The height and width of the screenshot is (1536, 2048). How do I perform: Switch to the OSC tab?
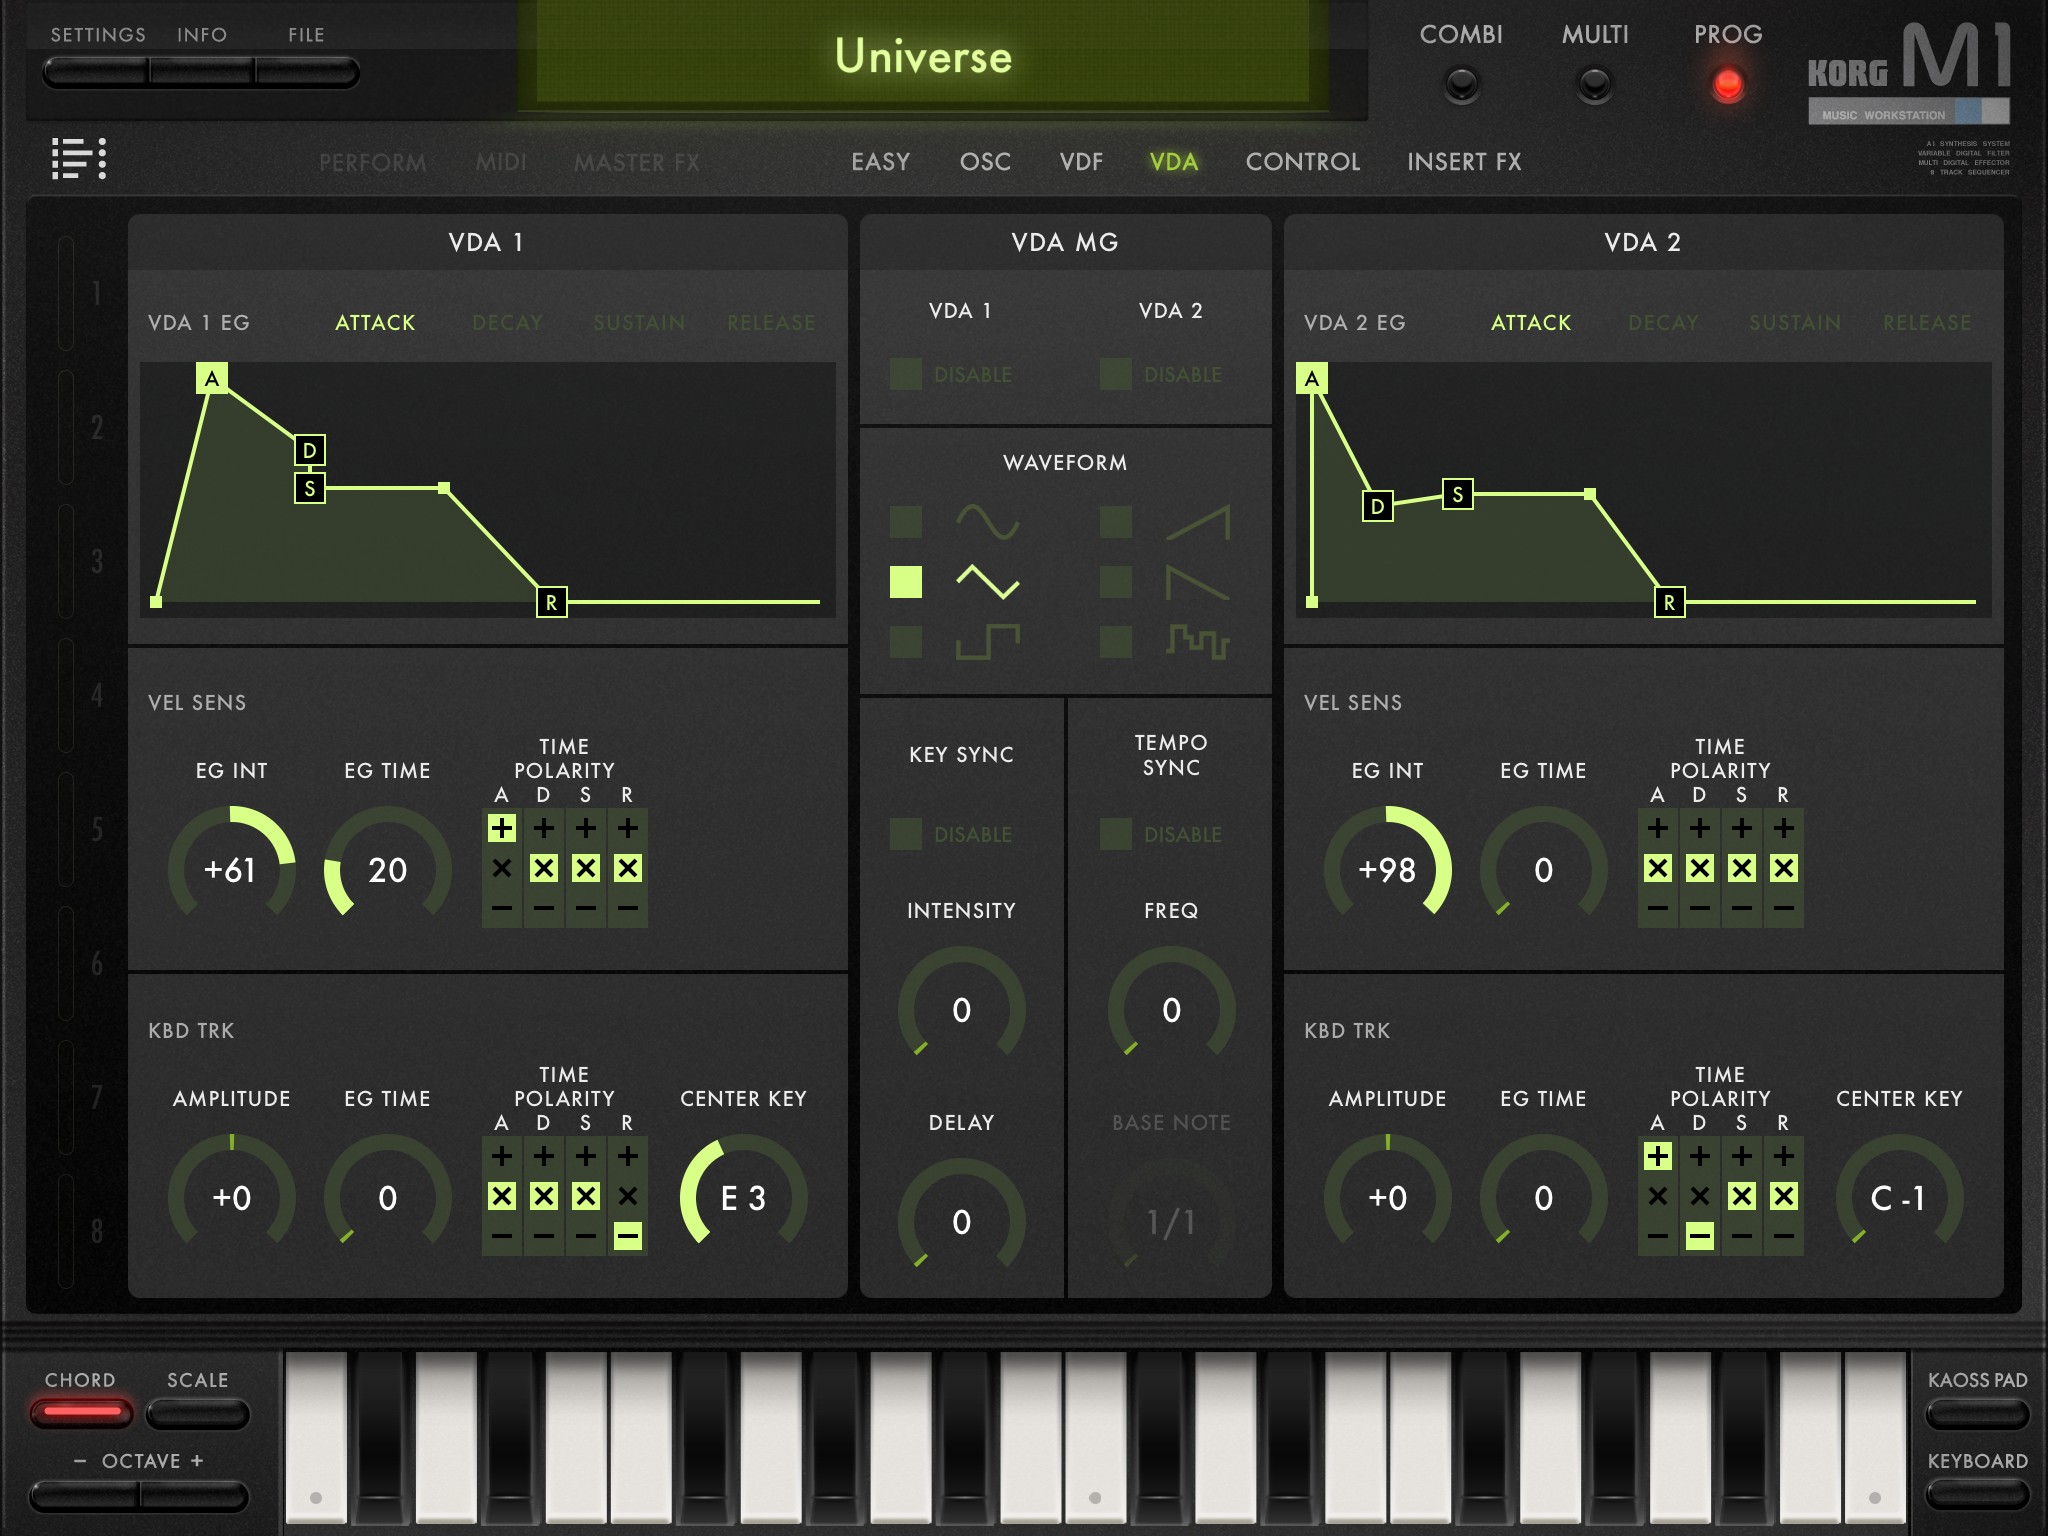tap(985, 162)
